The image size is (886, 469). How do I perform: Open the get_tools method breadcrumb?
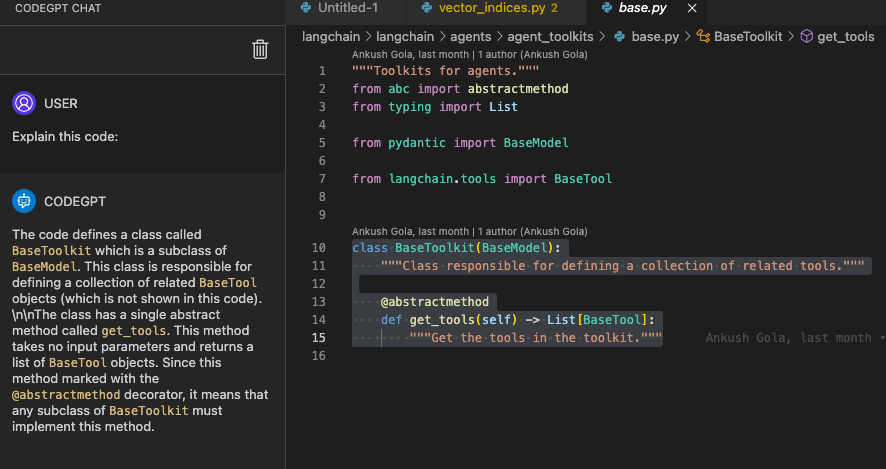tap(846, 37)
